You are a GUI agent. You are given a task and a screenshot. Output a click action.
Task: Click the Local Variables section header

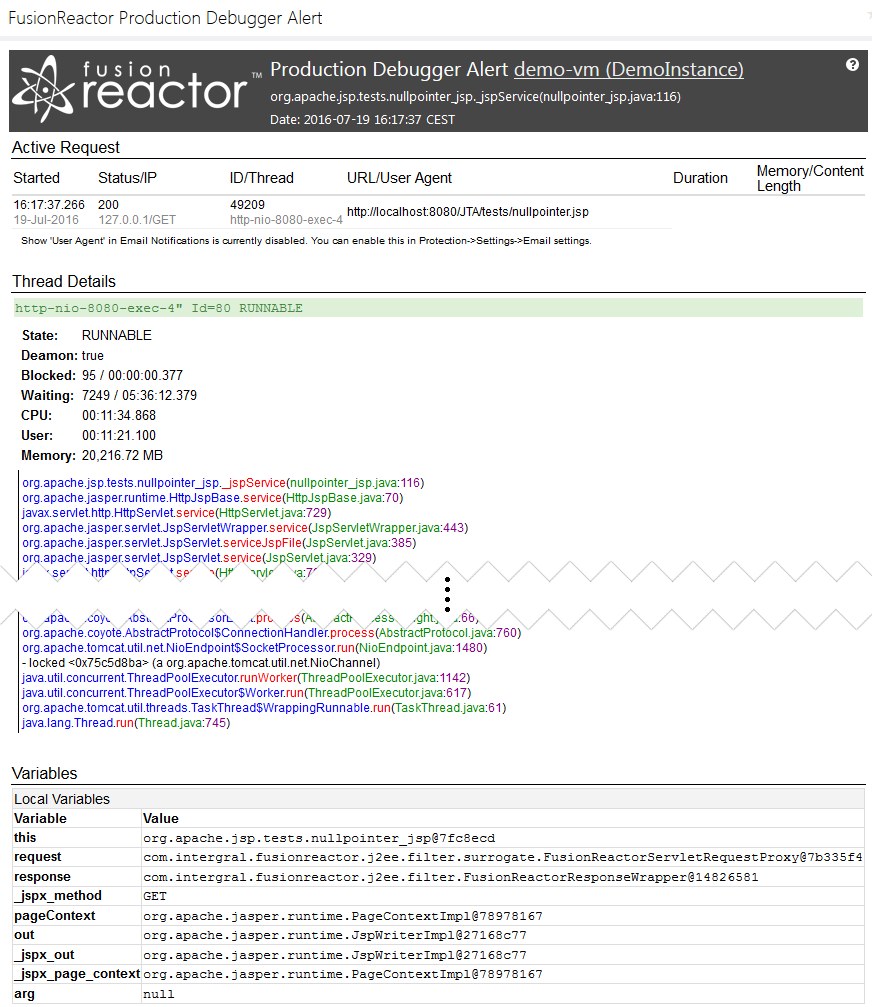pos(438,799)
